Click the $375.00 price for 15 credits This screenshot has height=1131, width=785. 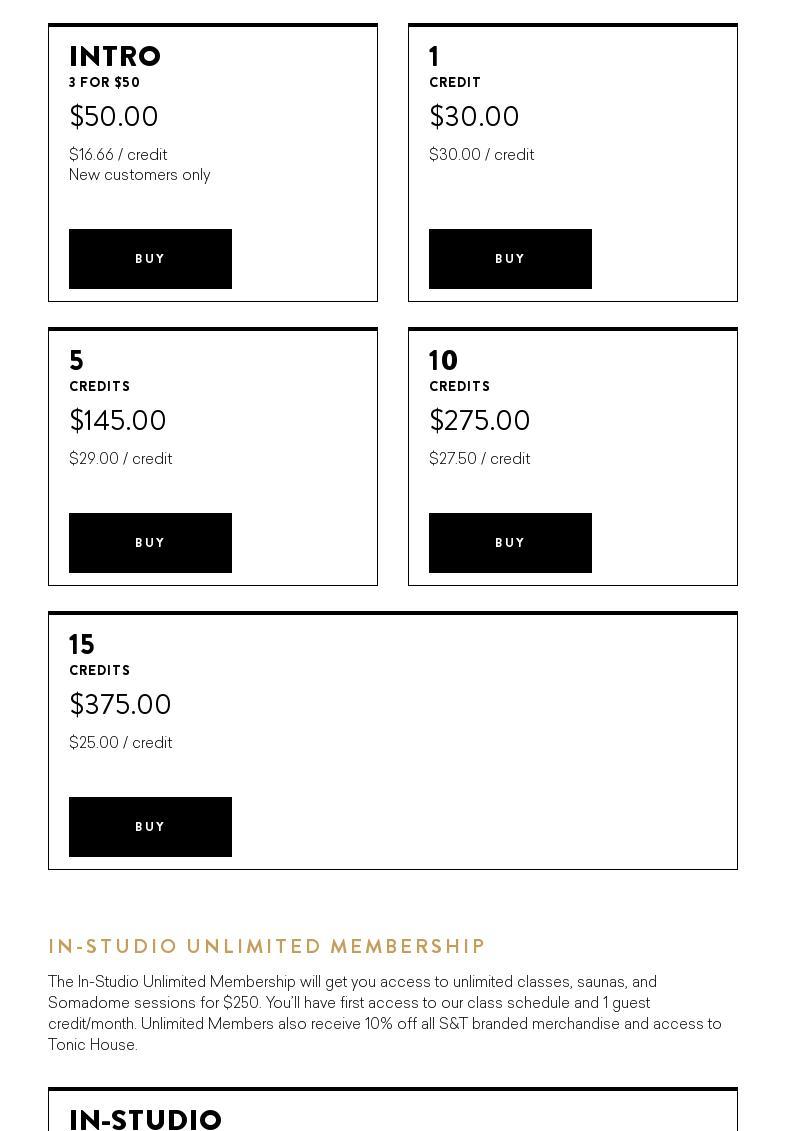(x=120, y=705)
